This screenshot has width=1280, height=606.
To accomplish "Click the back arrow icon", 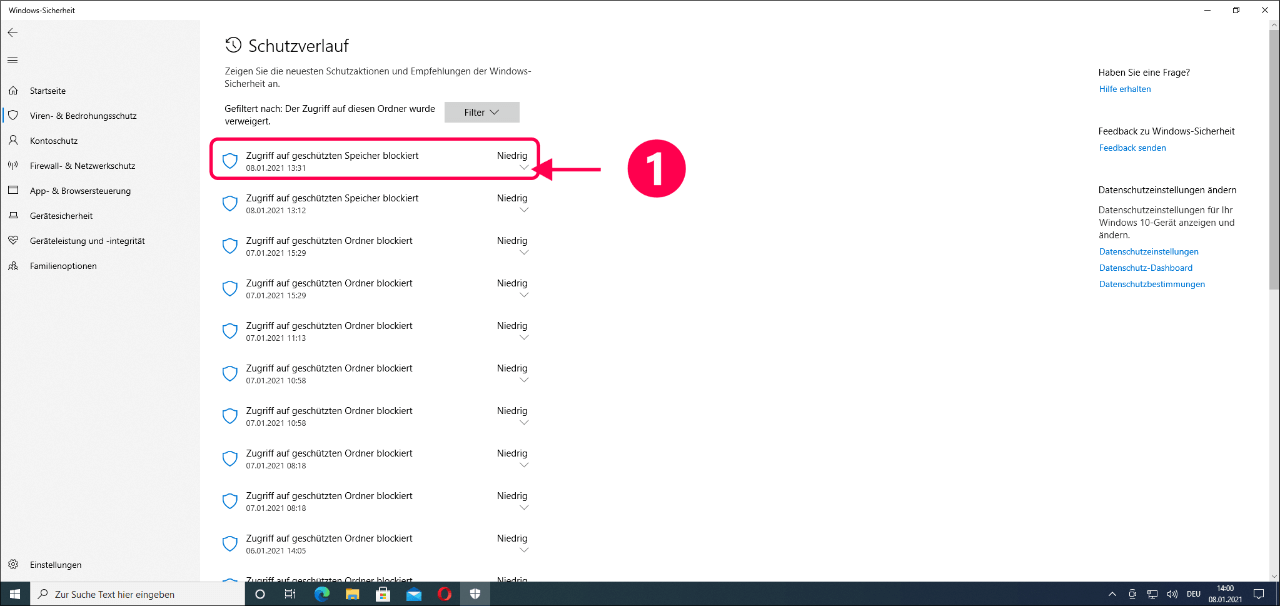I will pyautogui.click(x=12, y=32).
